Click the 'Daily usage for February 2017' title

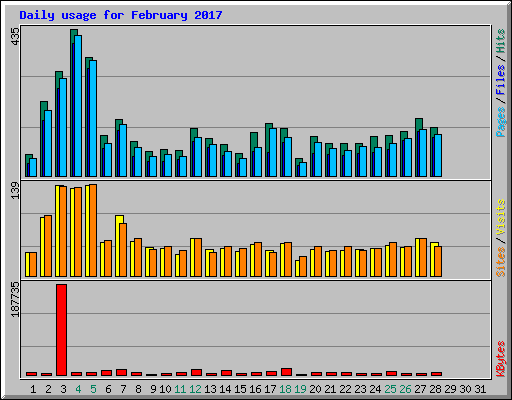tap(121, 15)
